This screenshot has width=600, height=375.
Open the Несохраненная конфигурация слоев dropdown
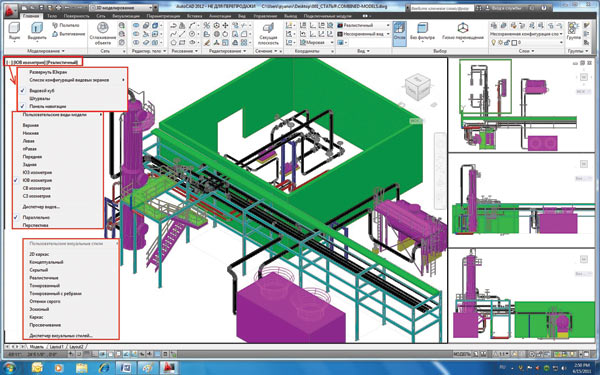pyautogui.click(x=527, y=34)
